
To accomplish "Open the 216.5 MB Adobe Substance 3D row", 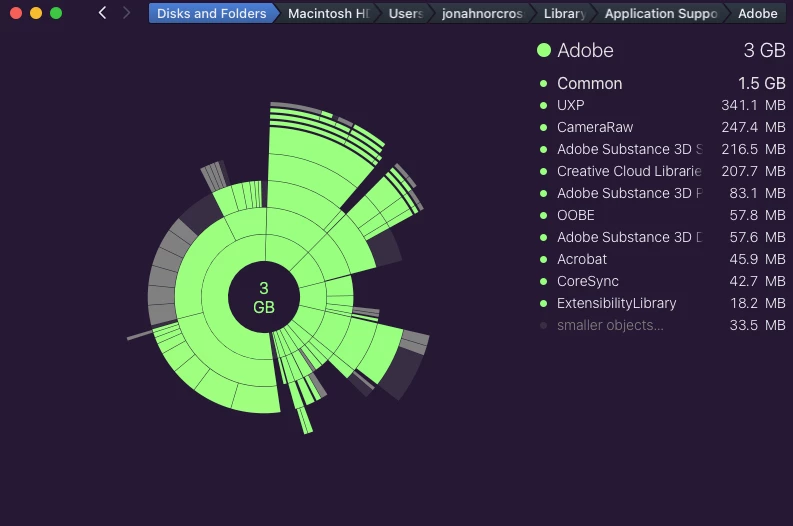I will point(661,149).
